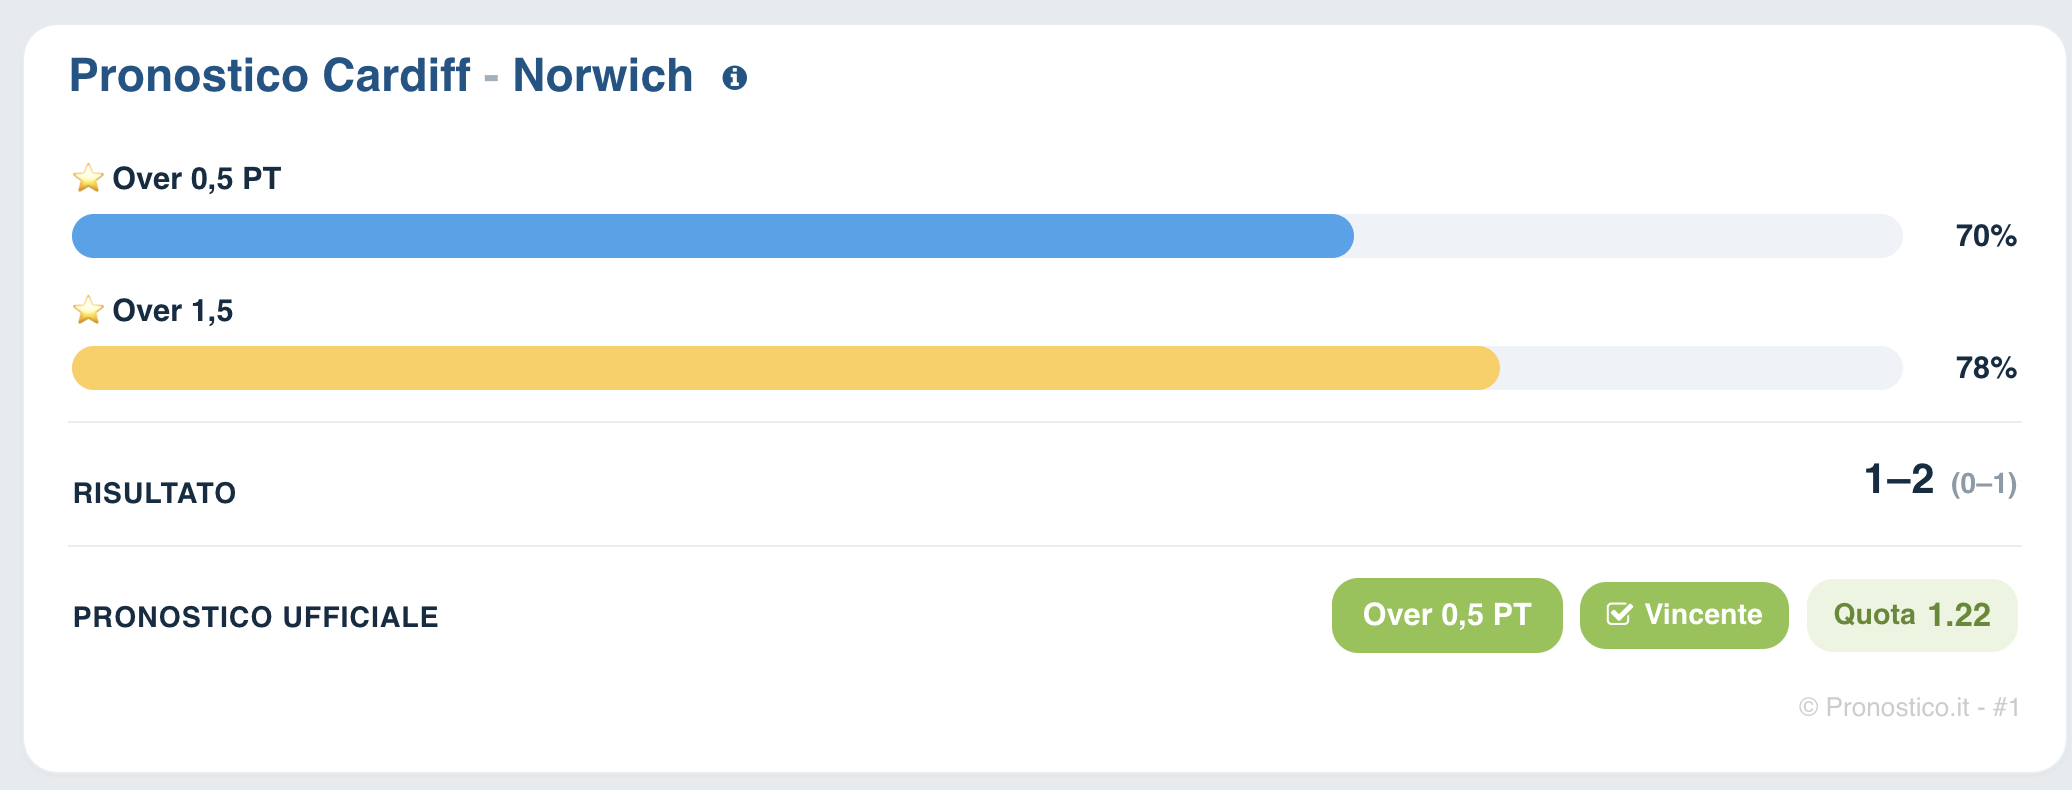Click the info icon beside Norwich title
This screenshot has width=2072, height=790.
[734, 78]
